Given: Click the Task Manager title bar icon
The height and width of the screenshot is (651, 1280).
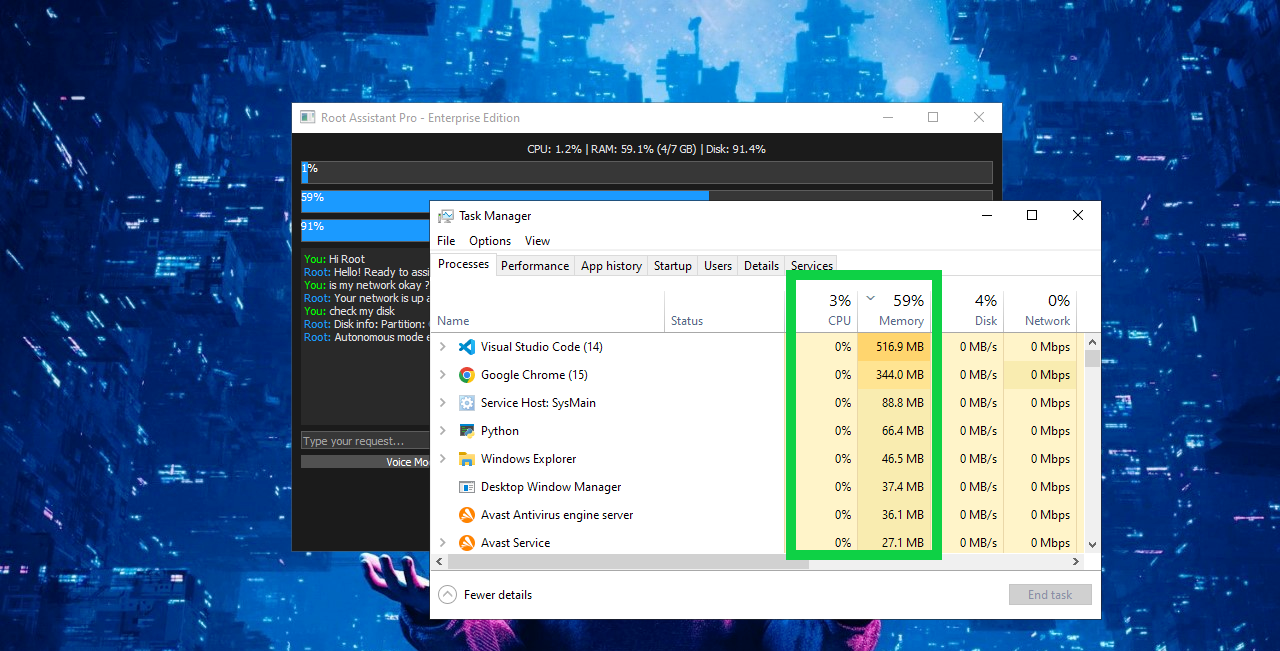Looking at the screenshot, I should click(x=446, y=216).
